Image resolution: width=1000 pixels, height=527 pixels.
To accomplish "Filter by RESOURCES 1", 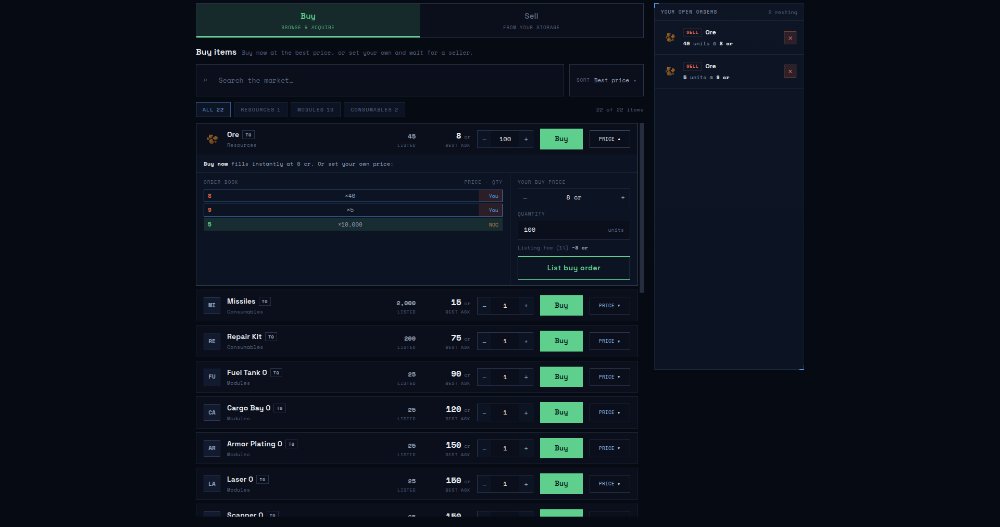I will click(260, 110).
